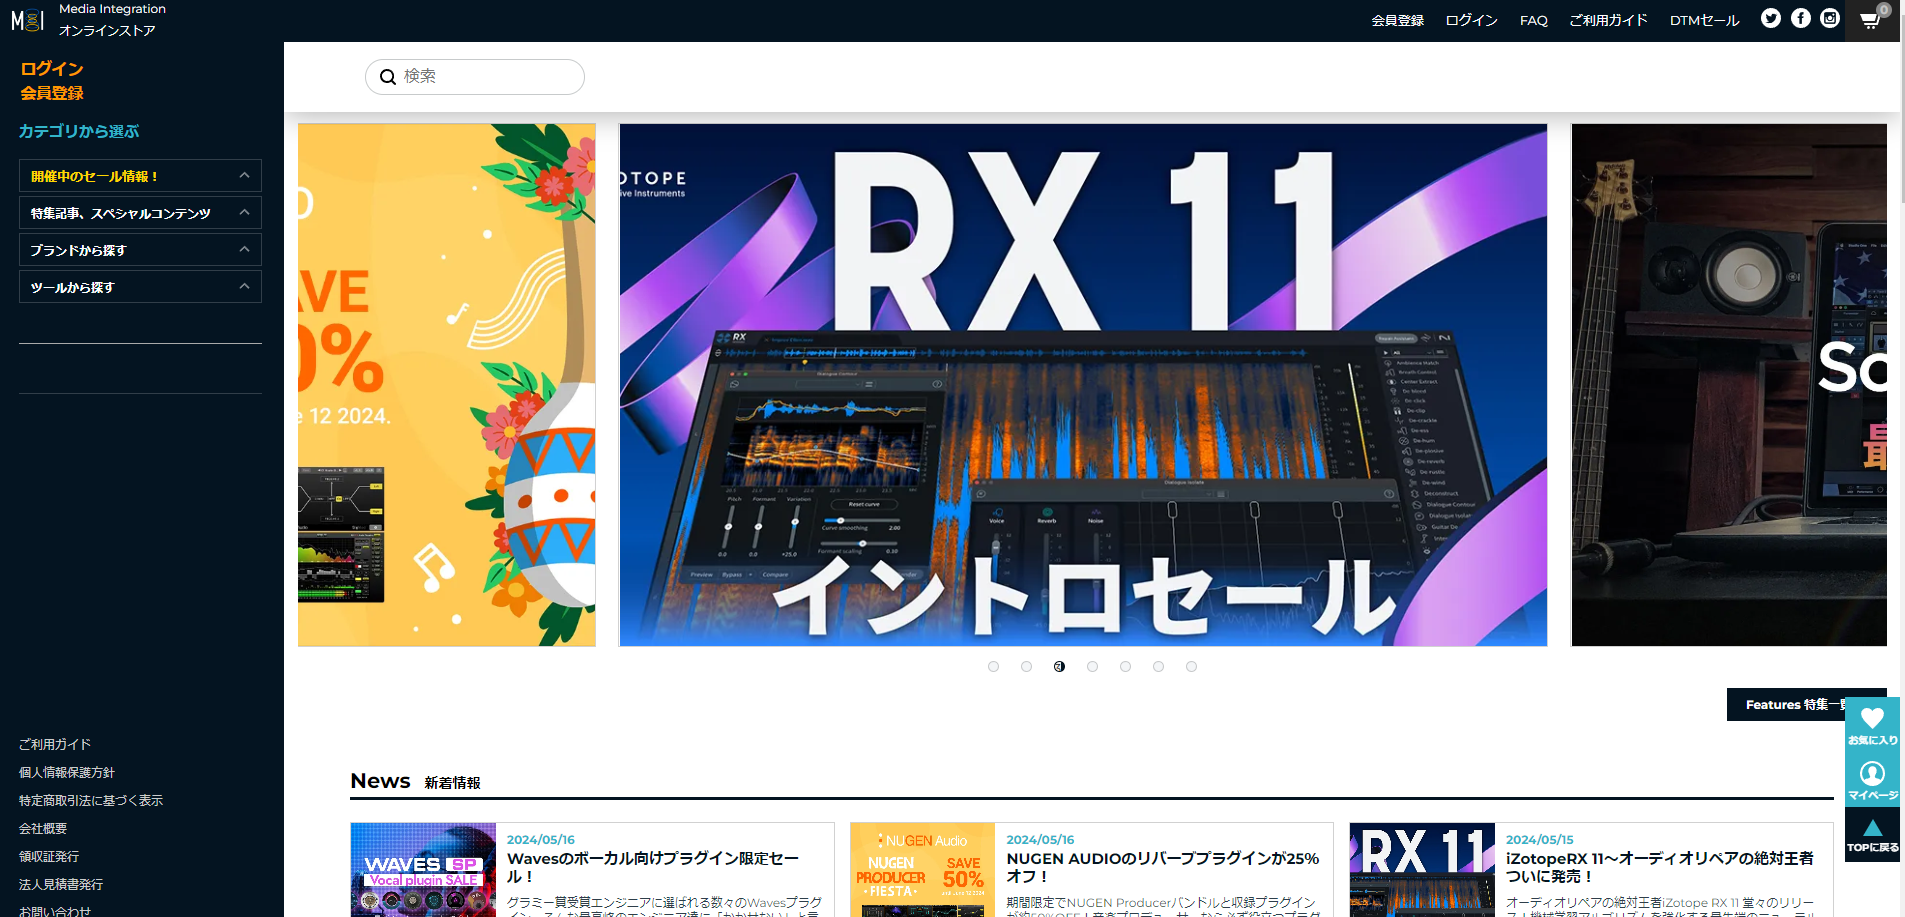Expand the 開催中のセール情報！ section
This screenshot has width=1905, height=917.
140,176
